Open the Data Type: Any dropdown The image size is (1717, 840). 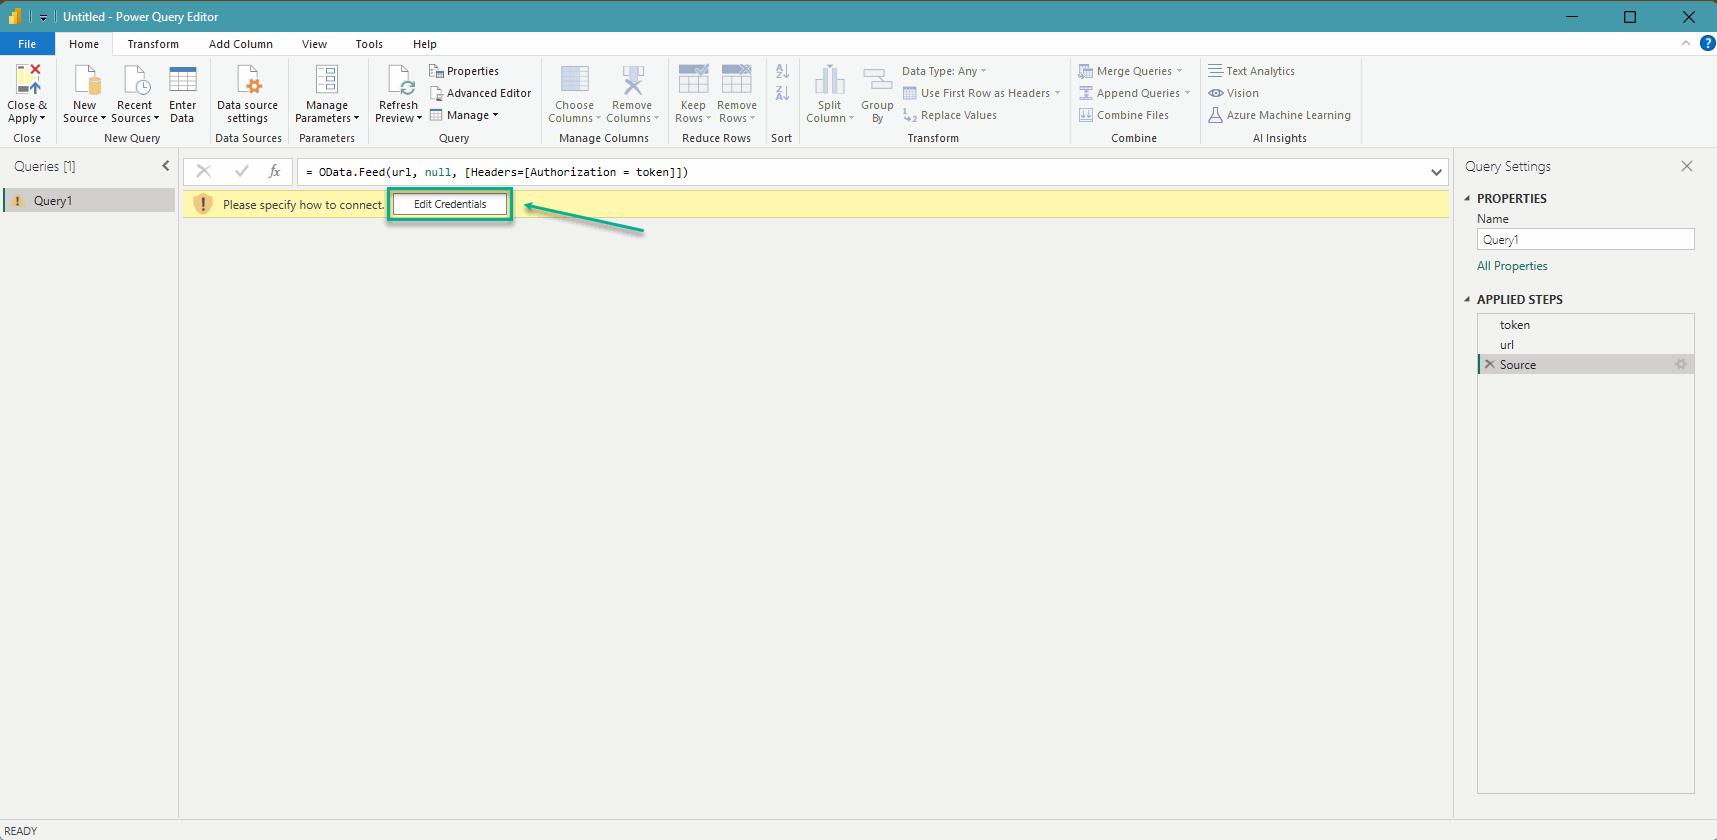tap(943, 71)
